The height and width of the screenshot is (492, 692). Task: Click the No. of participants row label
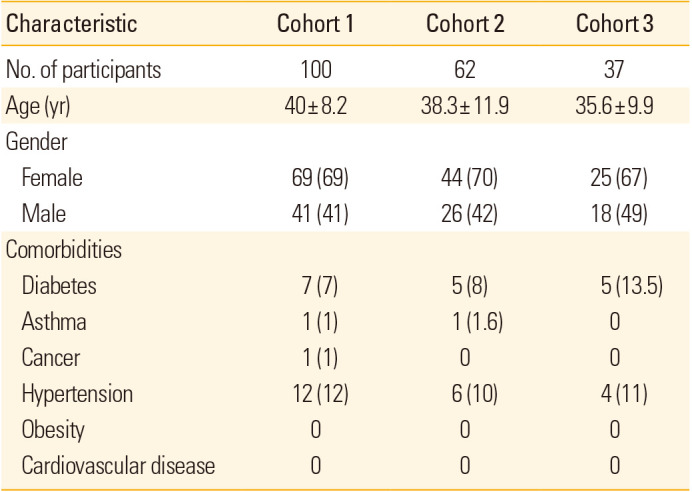(84, 71)
